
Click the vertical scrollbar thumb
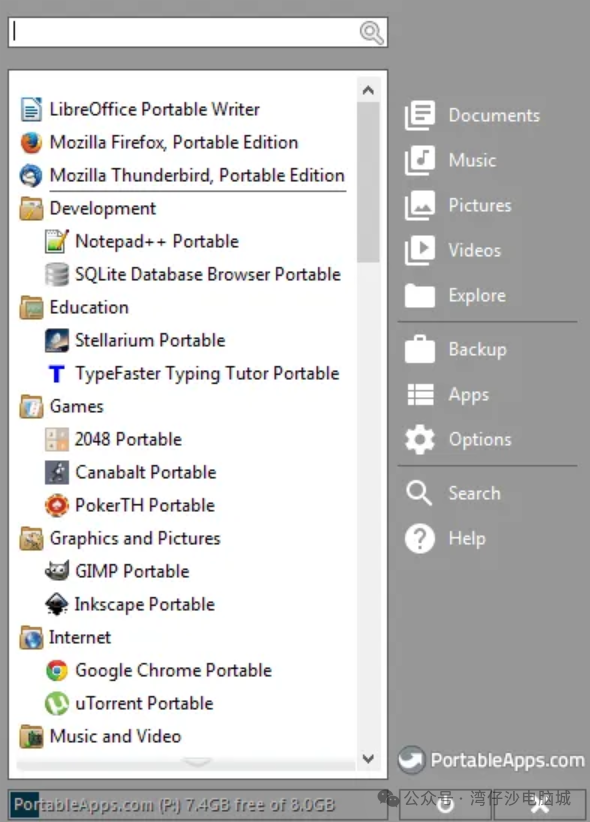pos(368,182)
